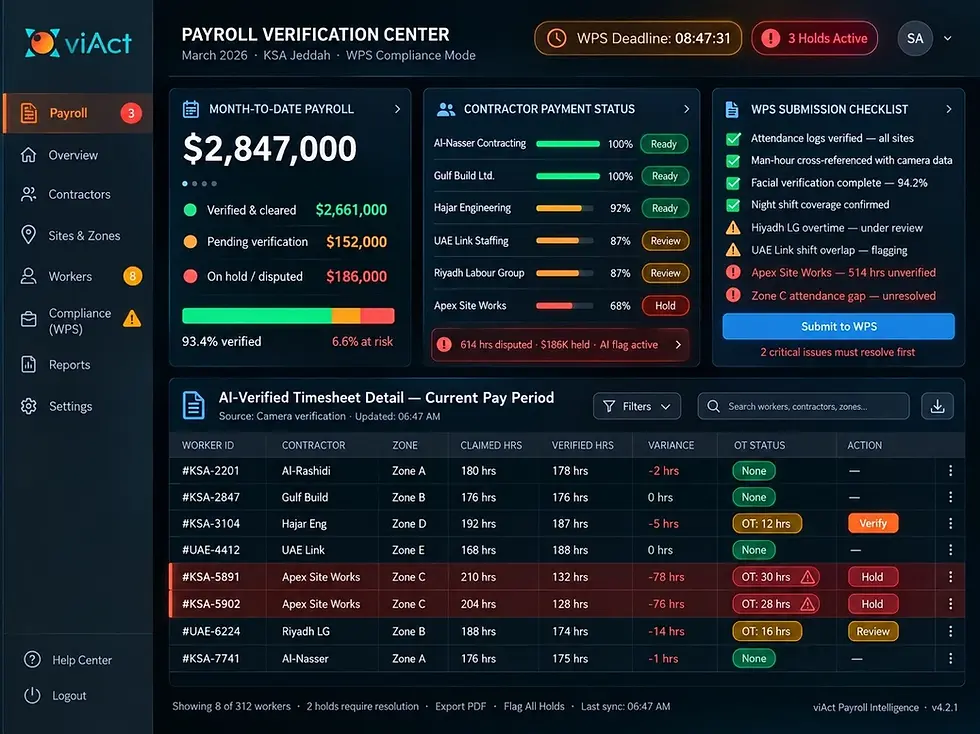The width and height of the screenshot is (980, 734).
Task: Click the $2,661,000 verified amount
Action: [x=351, y=210]
